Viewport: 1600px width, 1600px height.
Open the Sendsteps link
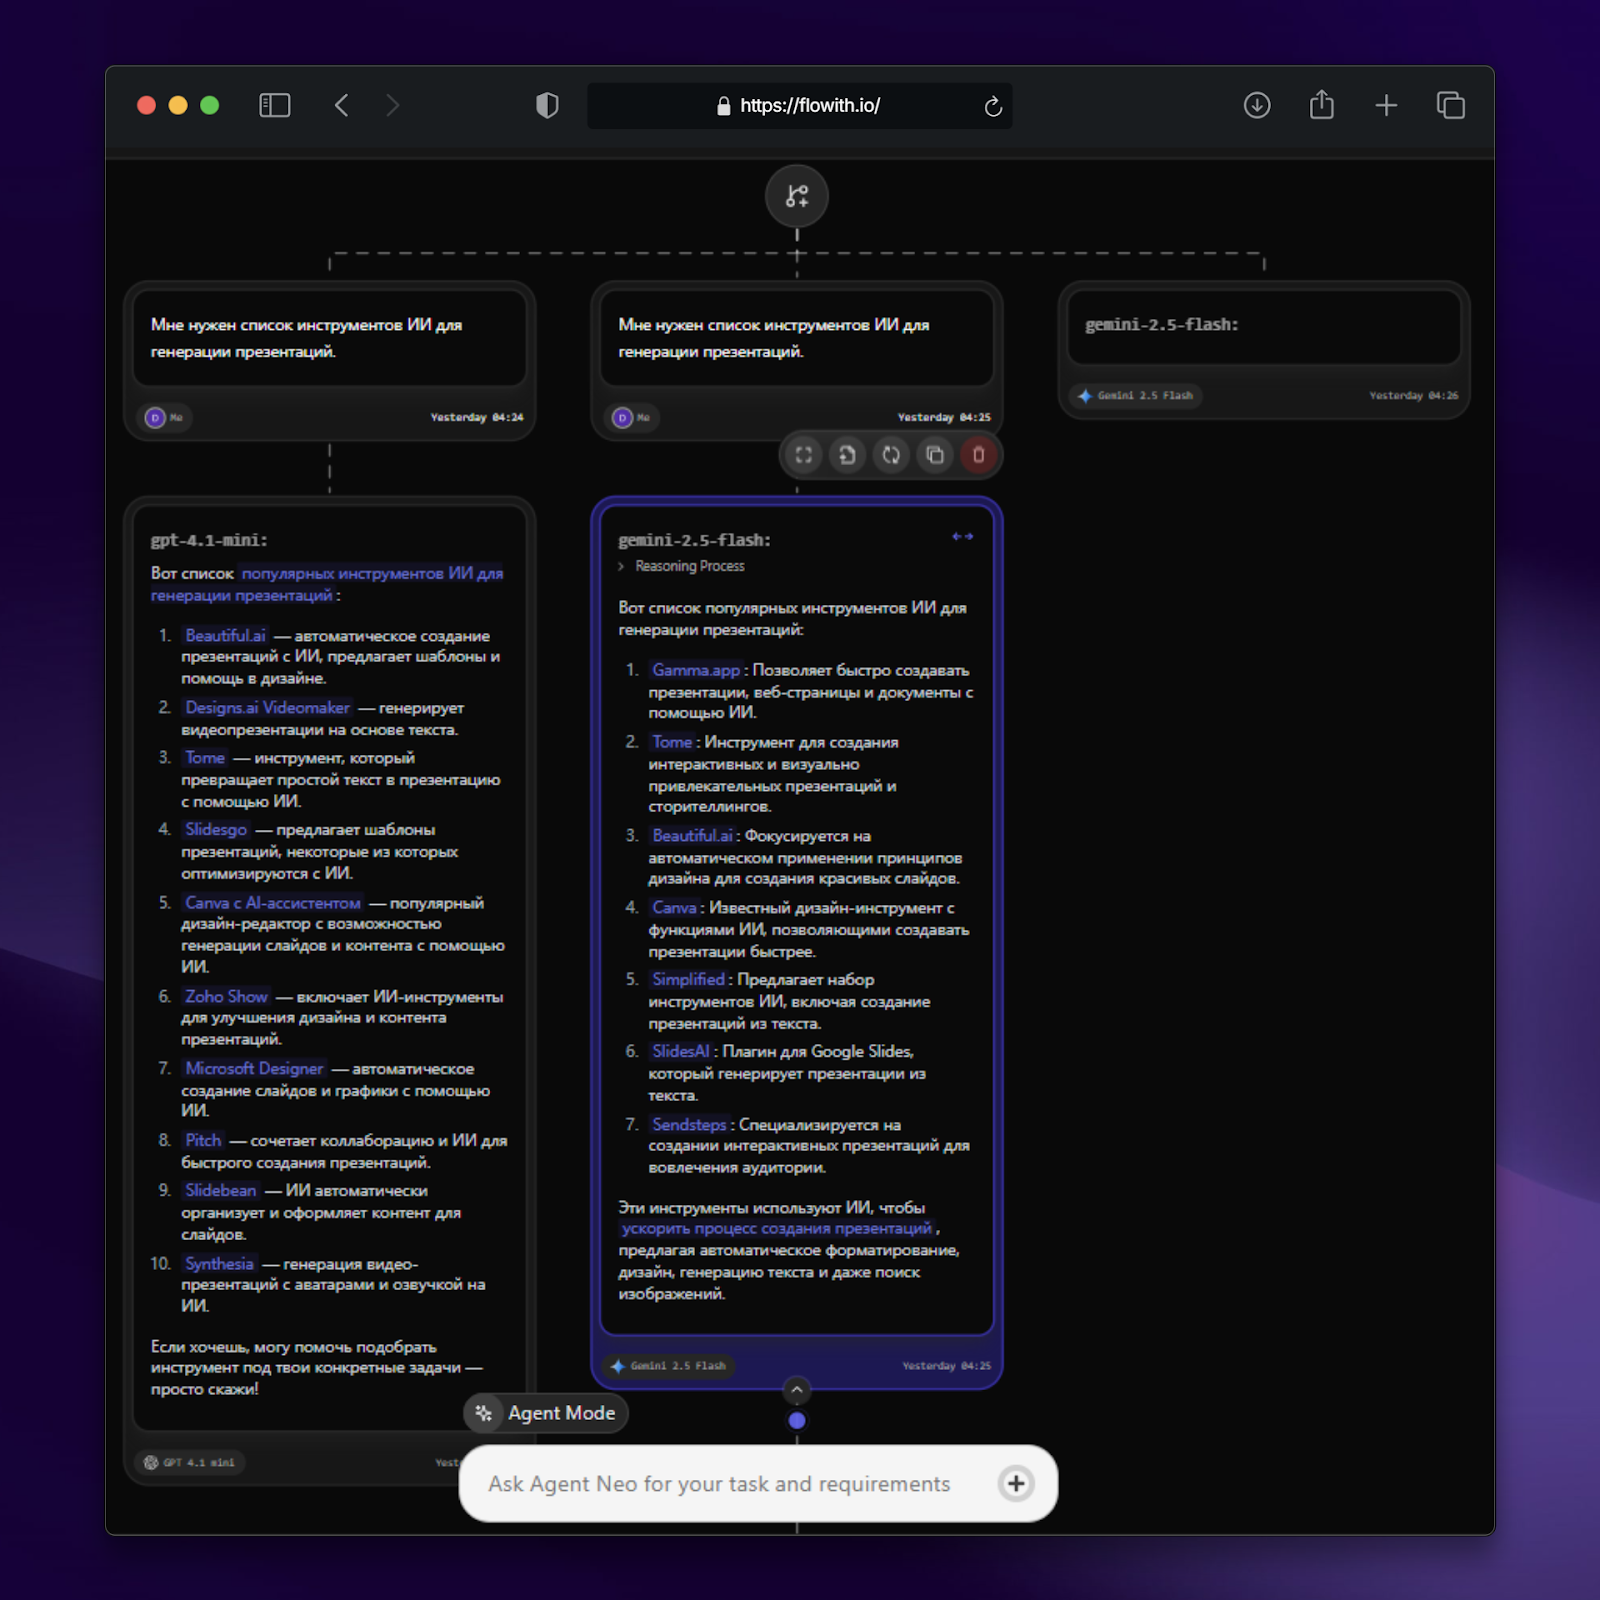coord(689,1125)
